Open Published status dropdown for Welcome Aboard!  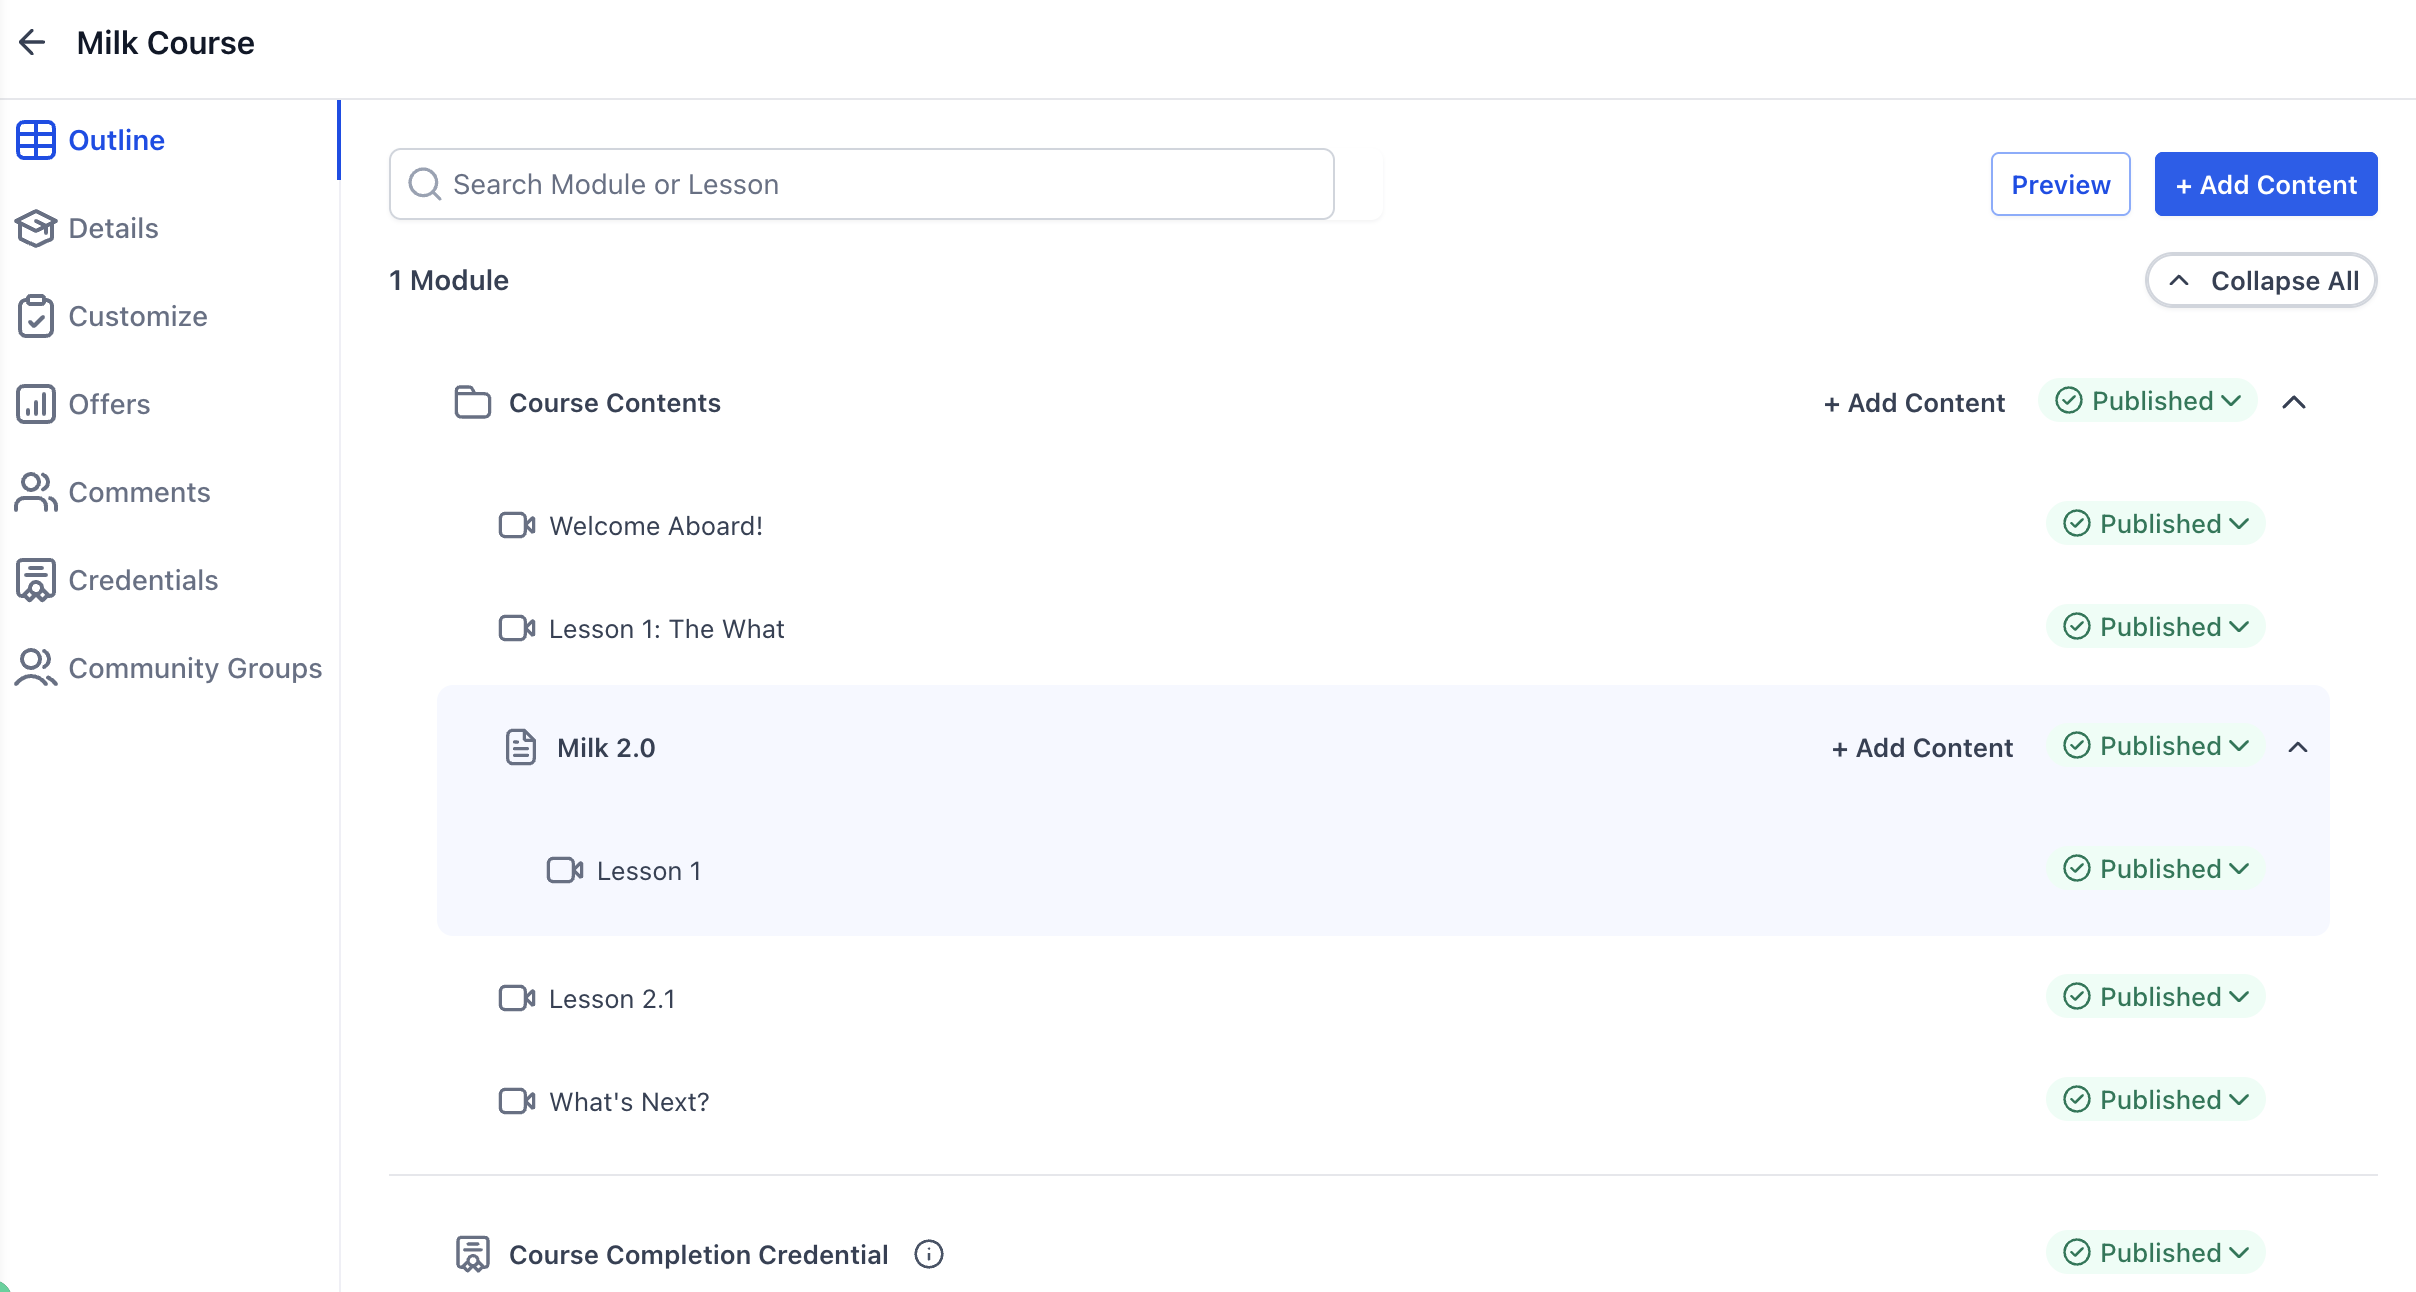coord(2156,524)
